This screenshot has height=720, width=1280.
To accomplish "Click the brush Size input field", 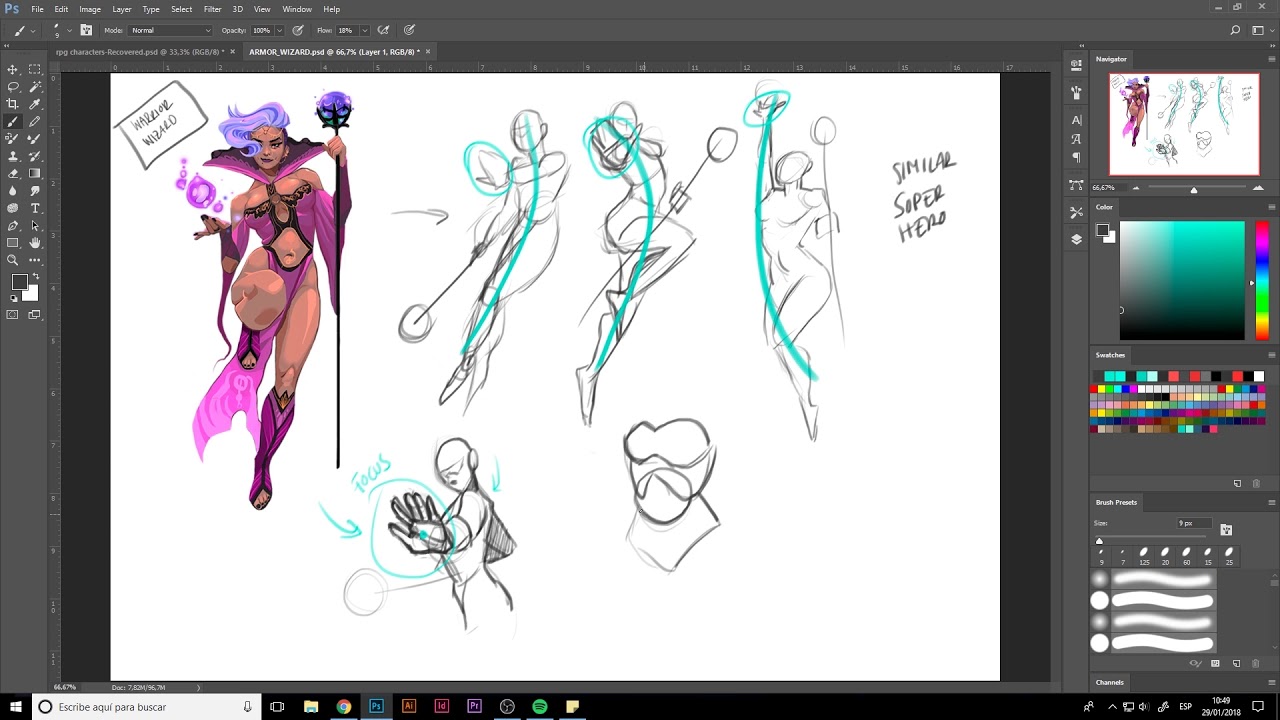I will click(1194, 523).
